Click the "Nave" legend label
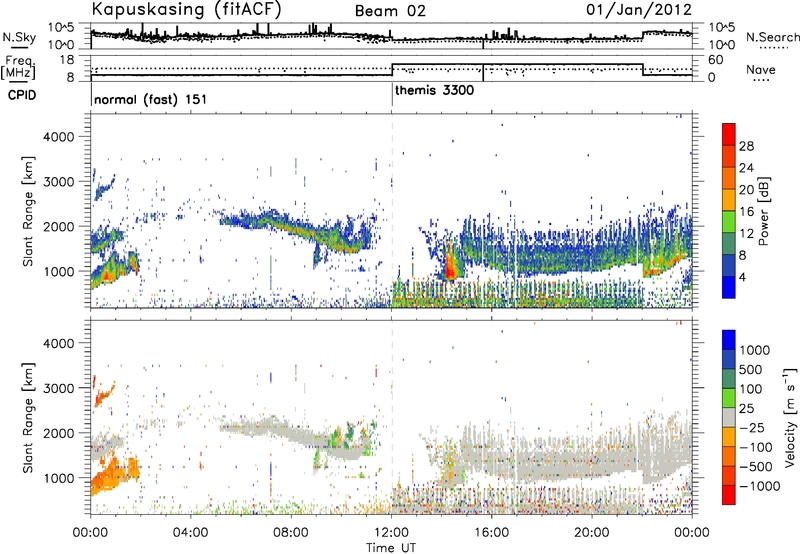The width and height of the screenshot is (800, 554). [761, 70]
